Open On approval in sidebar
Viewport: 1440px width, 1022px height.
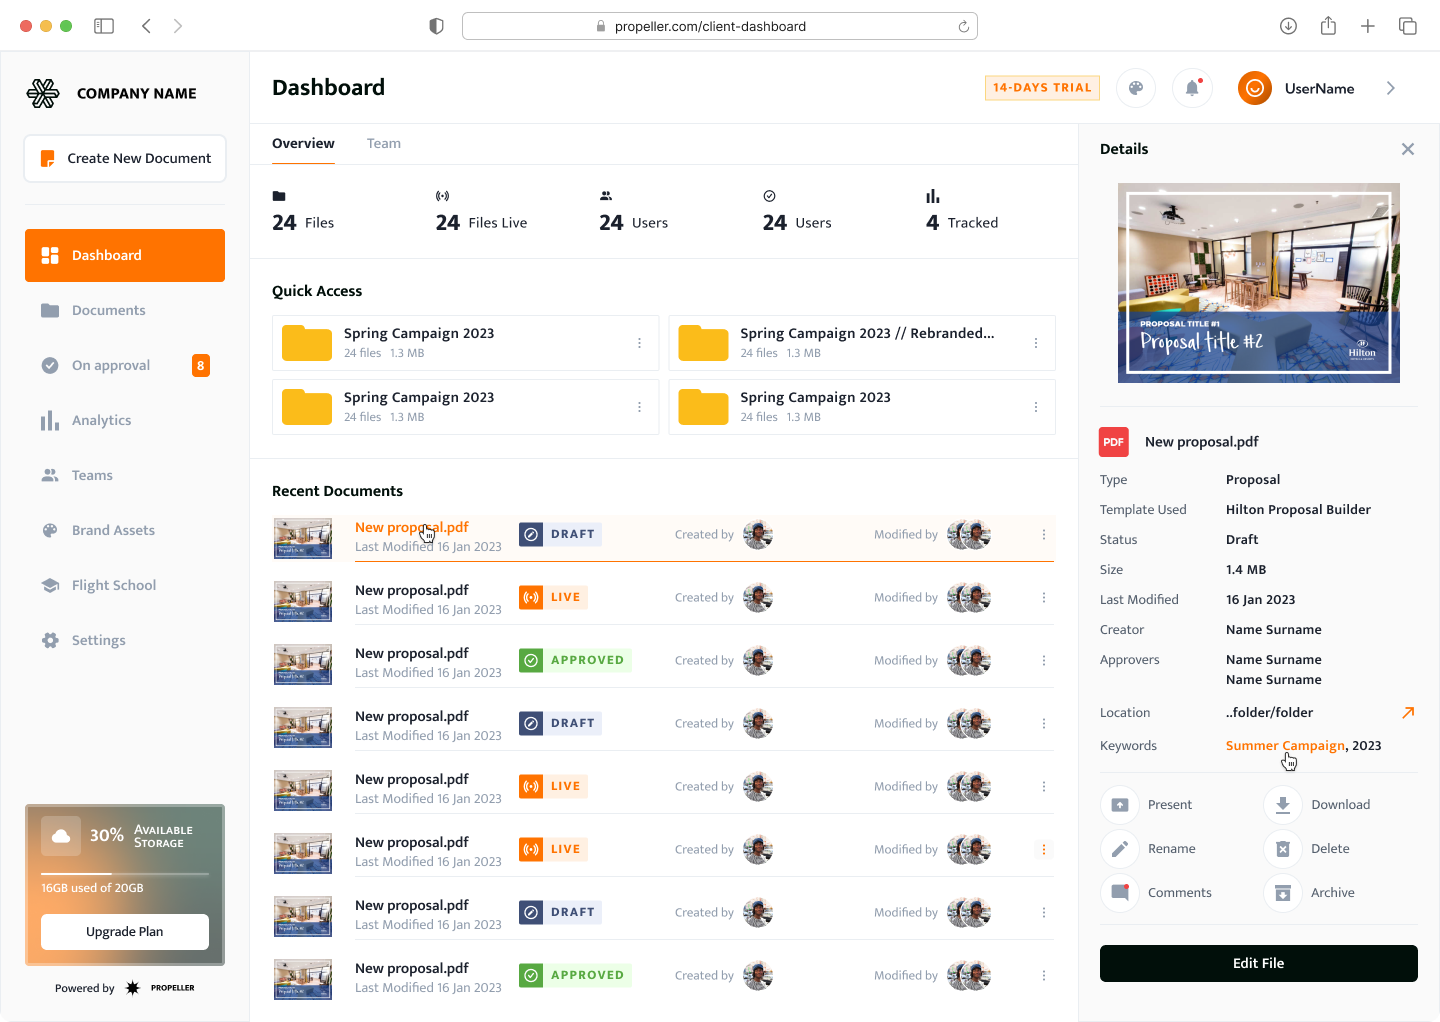coord(110,366)
